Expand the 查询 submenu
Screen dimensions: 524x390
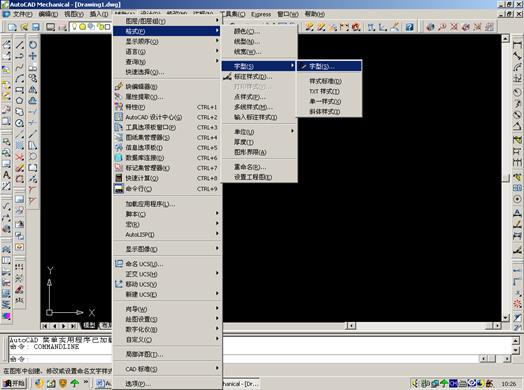click(167, 62)
